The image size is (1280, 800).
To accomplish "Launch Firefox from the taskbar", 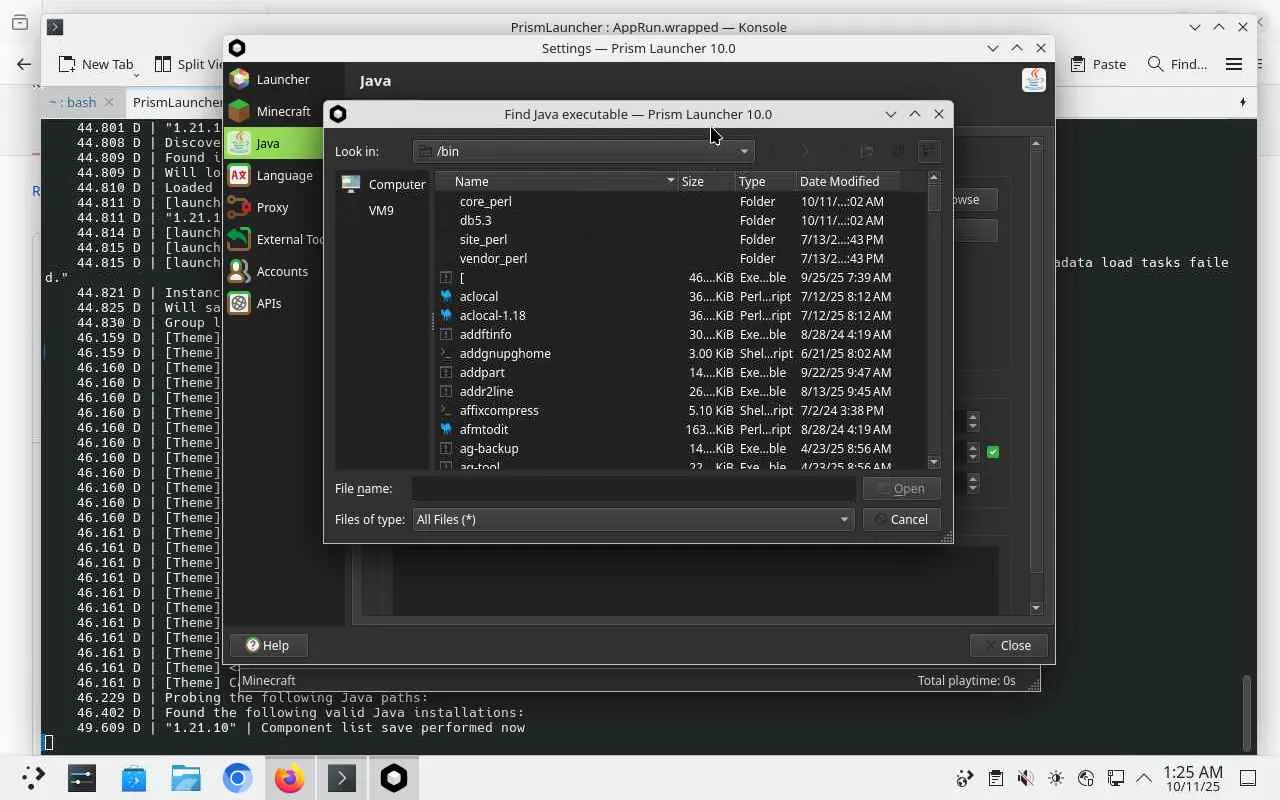I will click(290, 778).
